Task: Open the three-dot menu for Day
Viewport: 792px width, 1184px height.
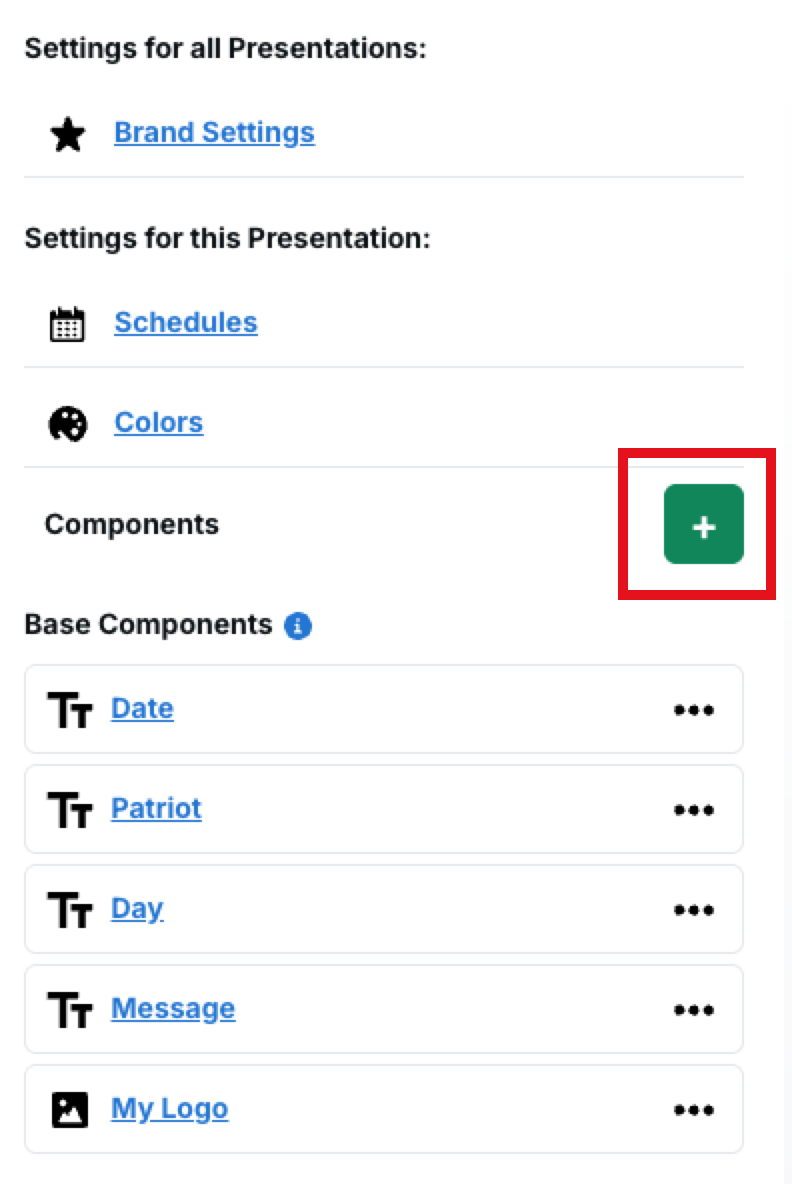Action: 693,910
